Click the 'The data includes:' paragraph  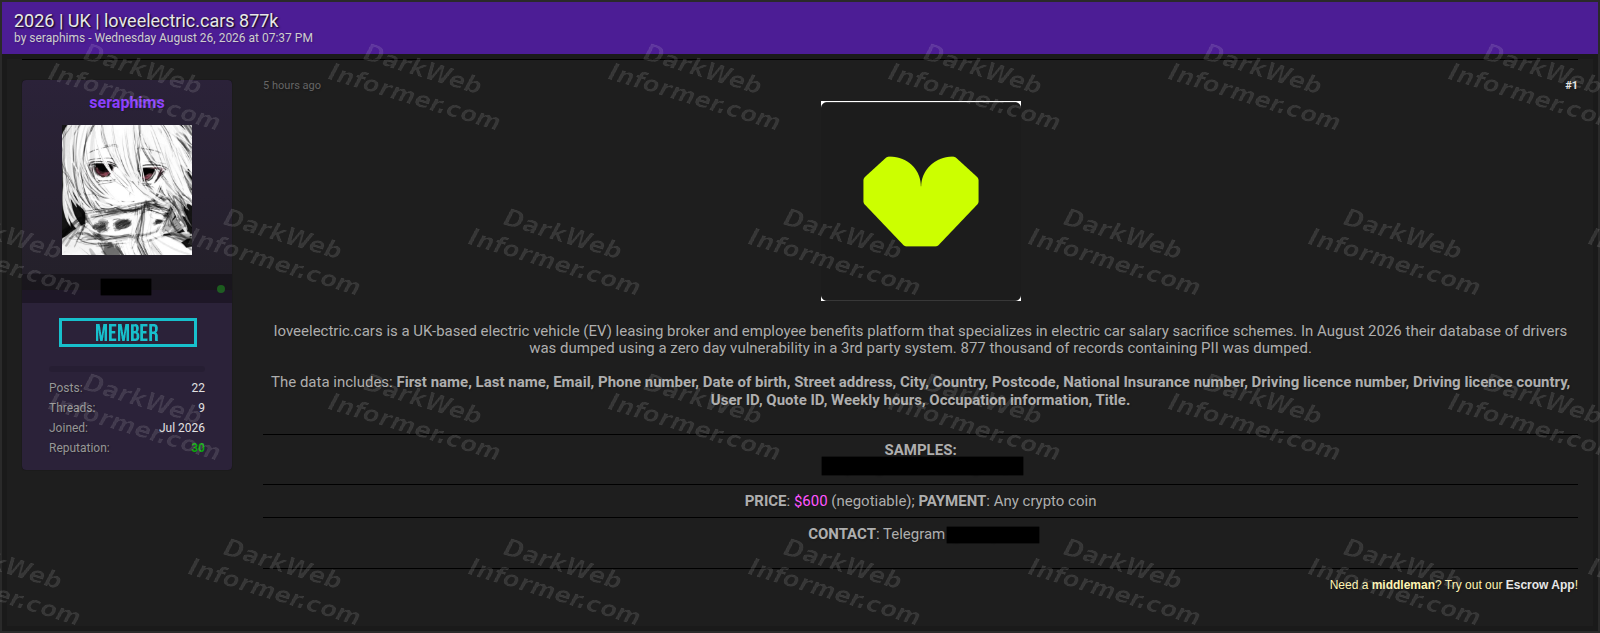[920, 391]
